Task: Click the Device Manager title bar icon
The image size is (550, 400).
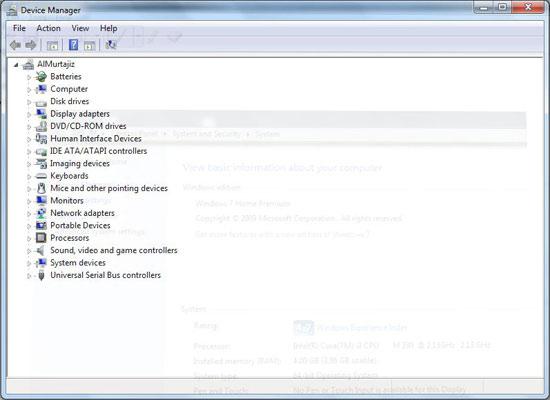Action: [x=12, y=11]
